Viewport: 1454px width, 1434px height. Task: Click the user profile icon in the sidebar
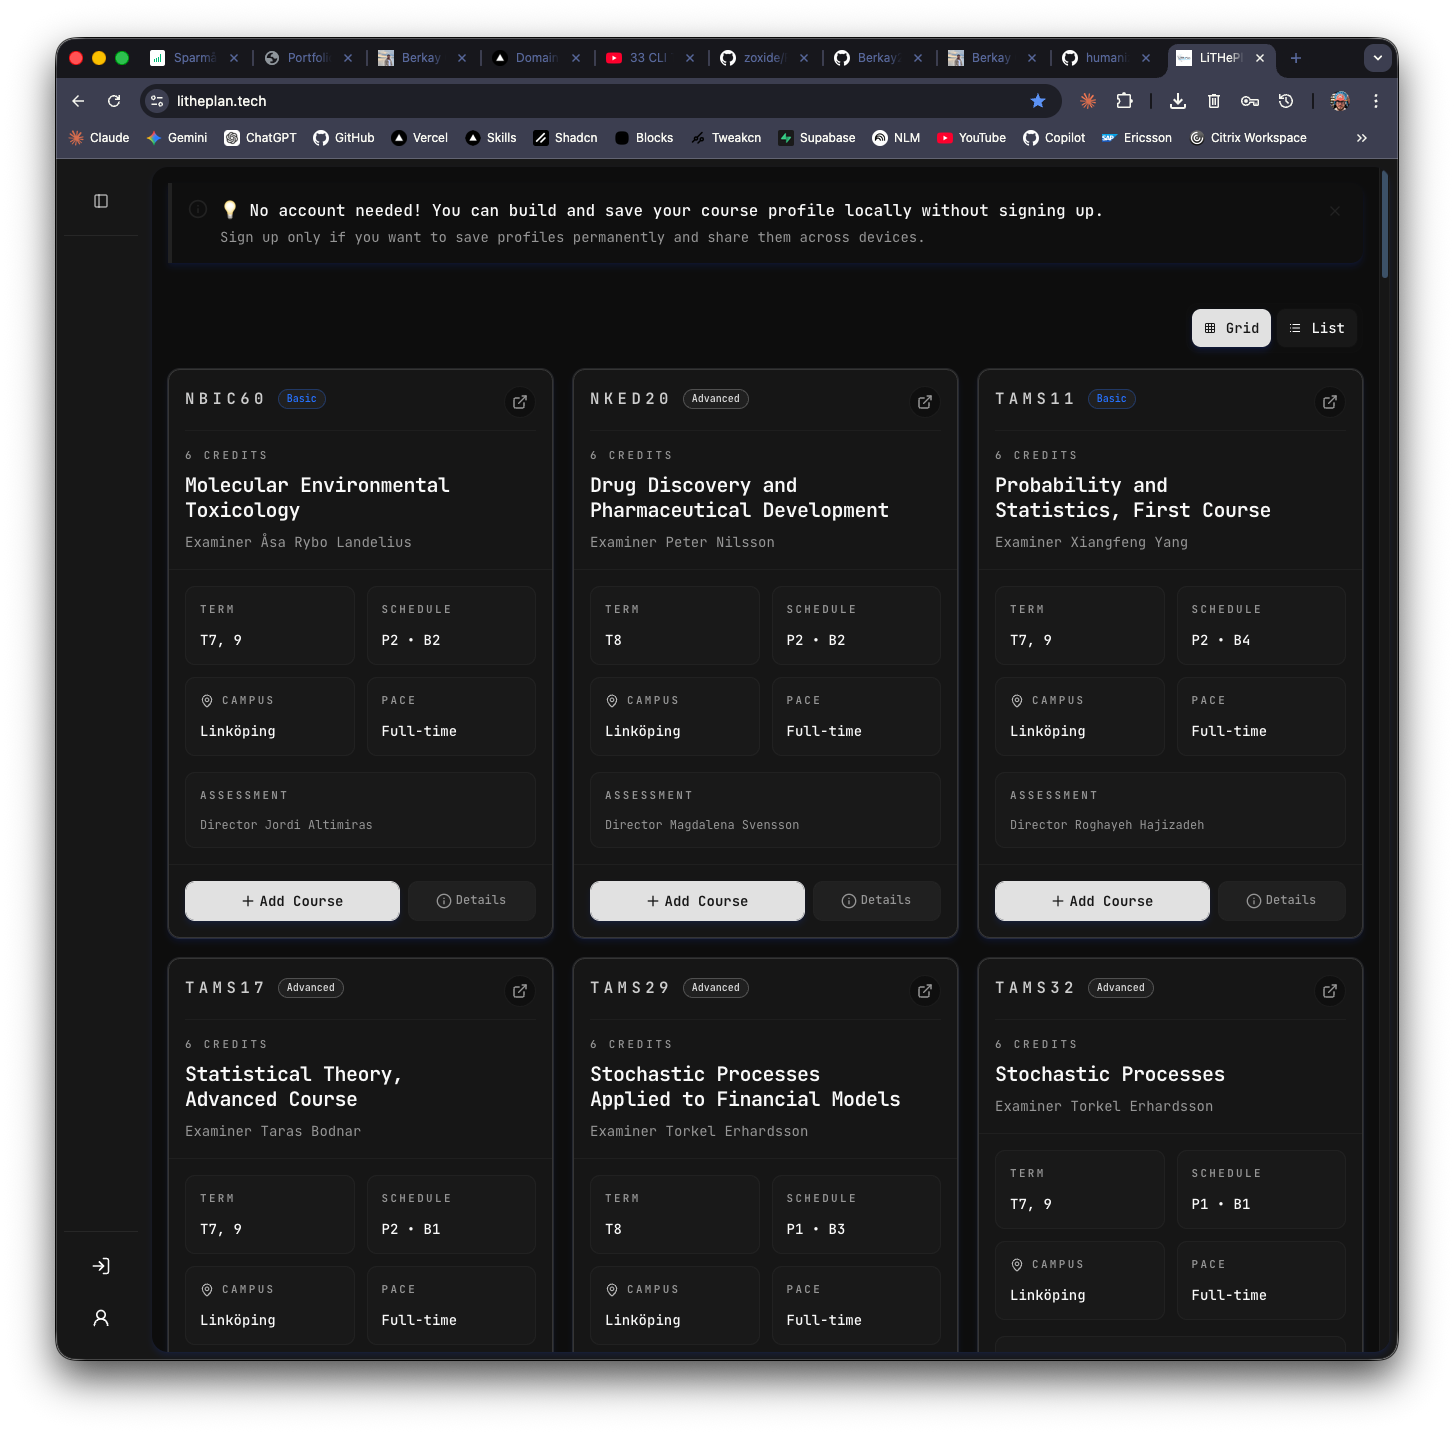[100, 1318]
